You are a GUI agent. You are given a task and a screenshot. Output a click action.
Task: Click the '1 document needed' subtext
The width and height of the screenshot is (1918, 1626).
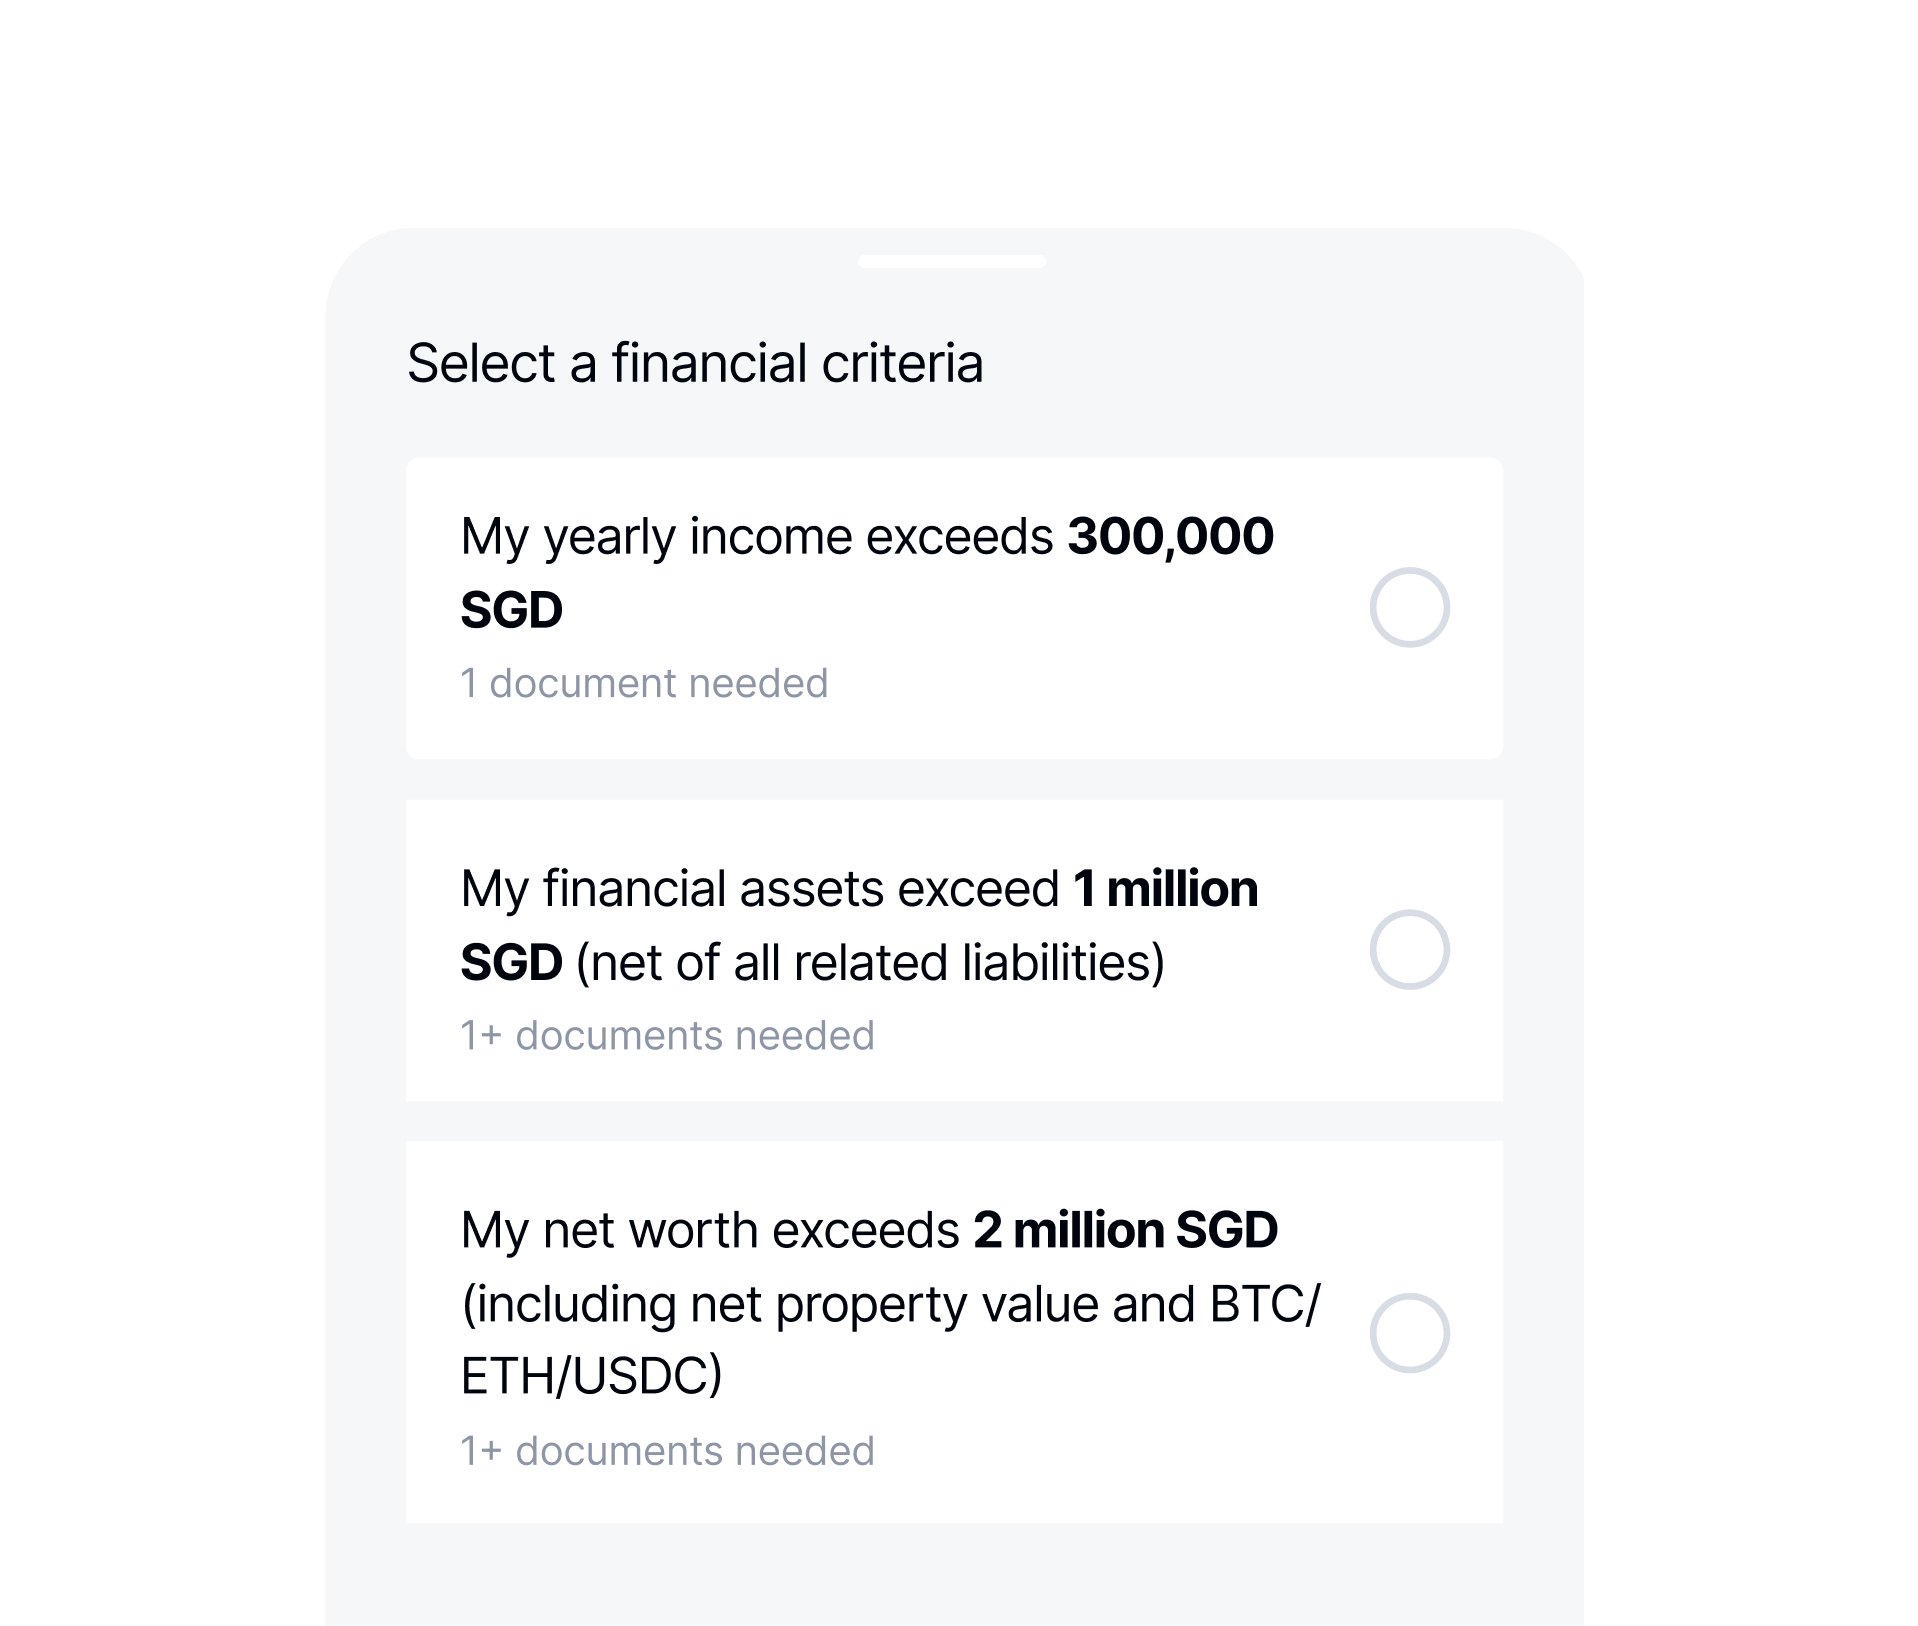(x=644, y=684)
